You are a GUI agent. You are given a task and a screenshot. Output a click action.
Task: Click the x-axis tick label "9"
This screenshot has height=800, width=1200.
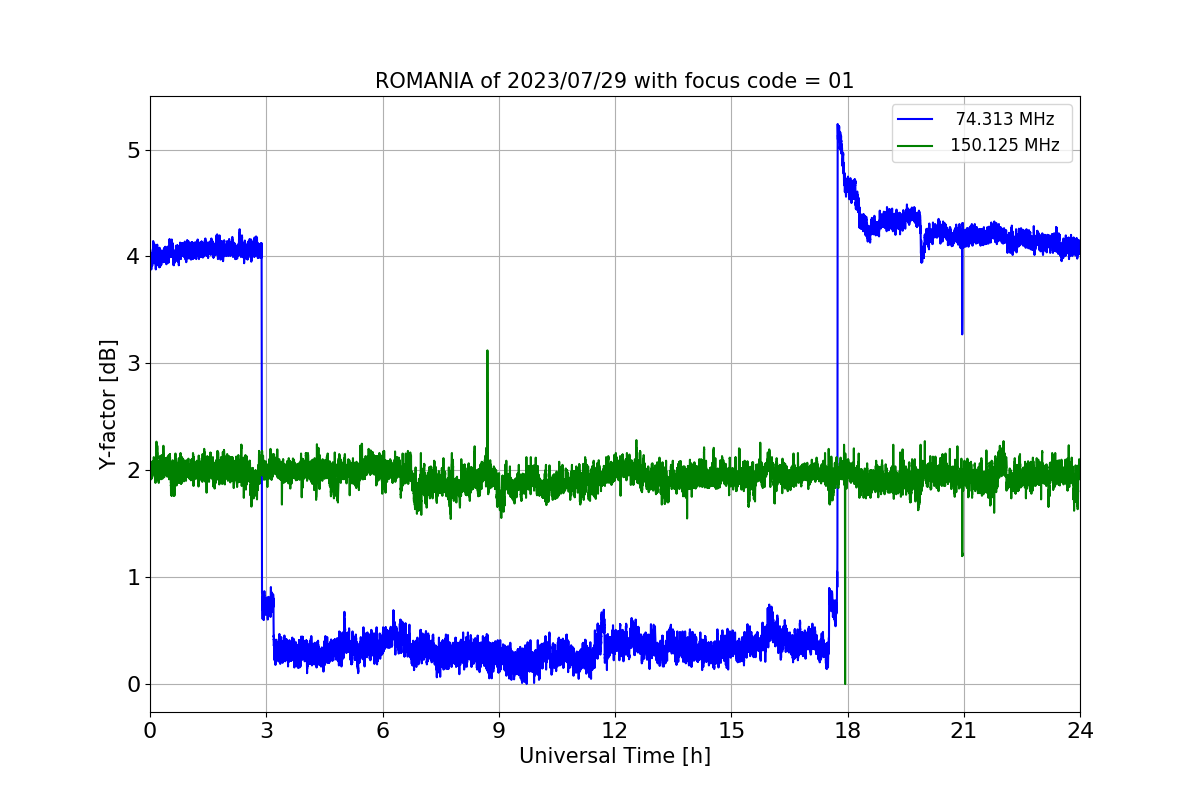click(499, 730)
